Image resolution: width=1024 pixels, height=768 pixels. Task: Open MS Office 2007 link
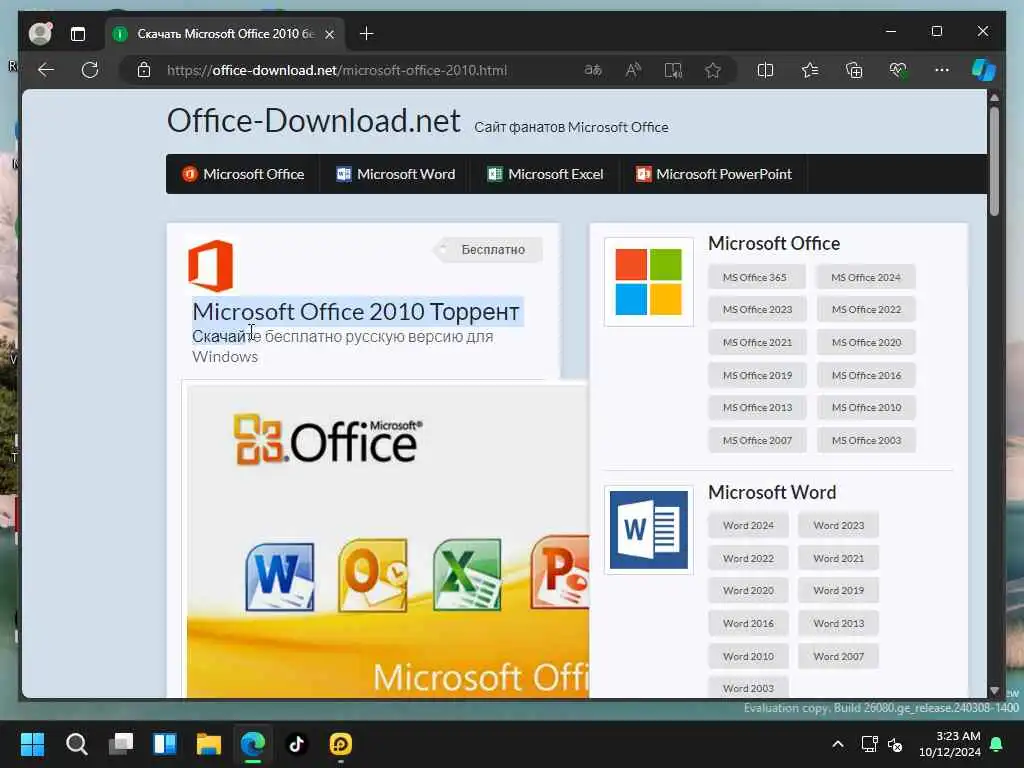758,441
